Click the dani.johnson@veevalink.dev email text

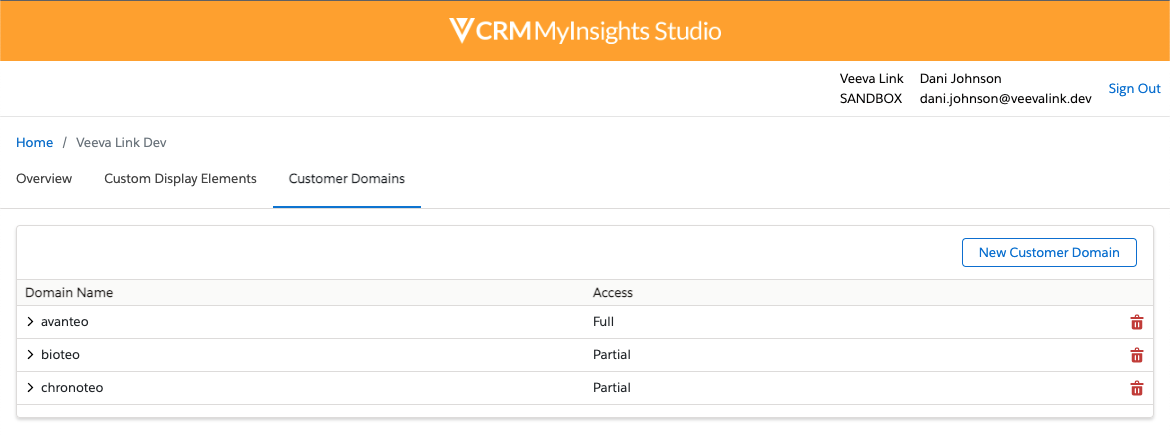(x=1005, y=99)
